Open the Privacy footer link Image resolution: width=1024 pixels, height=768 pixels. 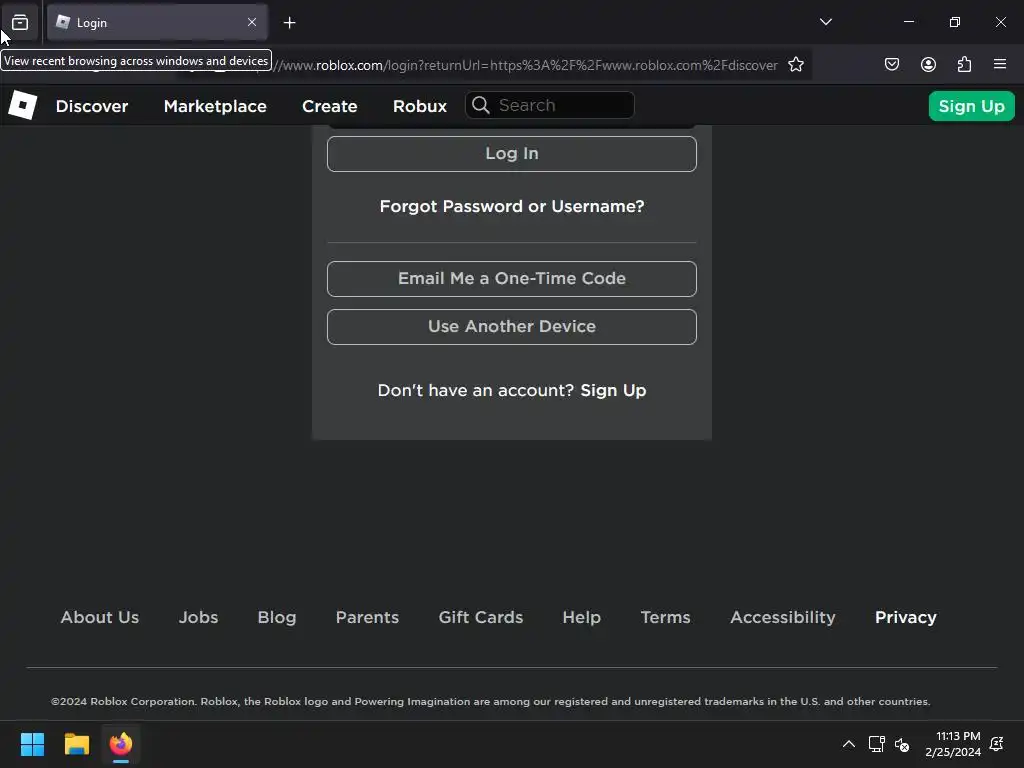click(x=905, y=617)
